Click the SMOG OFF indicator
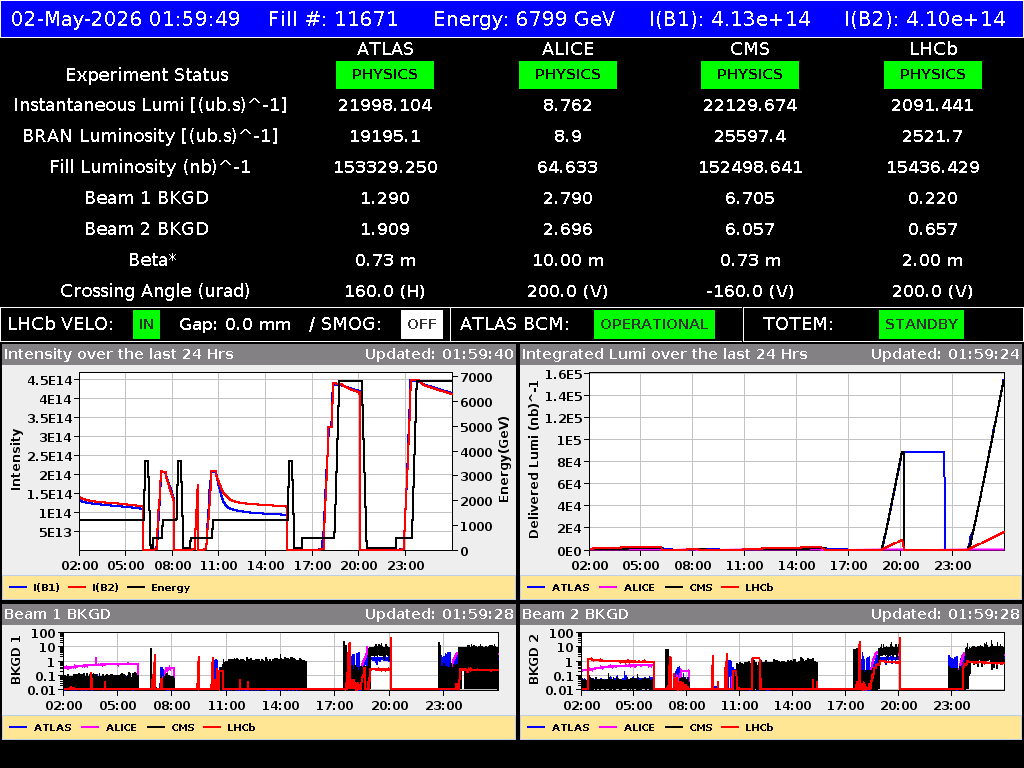Image resolution: width=1024 pixels, height=768 pixels. pyautogui.click(x=422, y=324)
